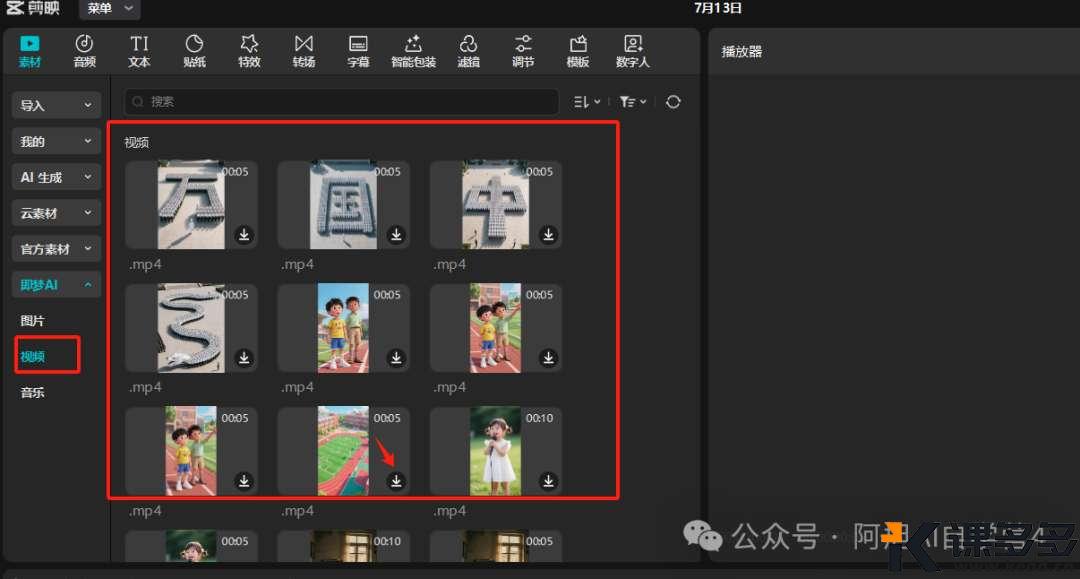Open the sort order dropdown
The height and width of the screenshot is (579, 1080).
click(x=587, y=102)
